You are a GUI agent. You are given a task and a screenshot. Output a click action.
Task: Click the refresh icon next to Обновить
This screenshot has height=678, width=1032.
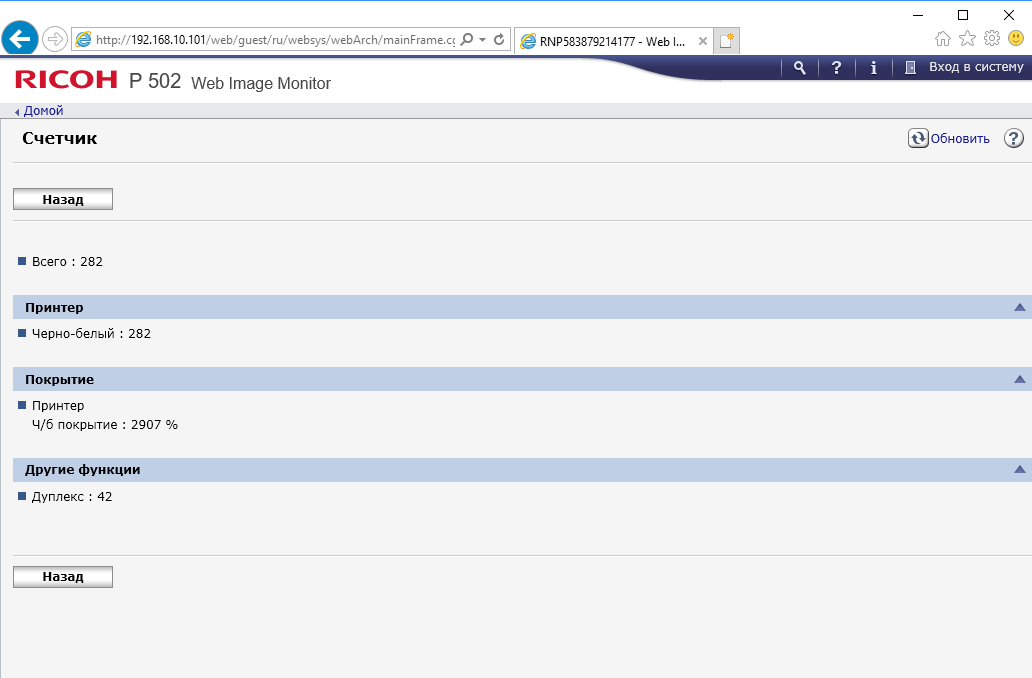pos(918,138)
